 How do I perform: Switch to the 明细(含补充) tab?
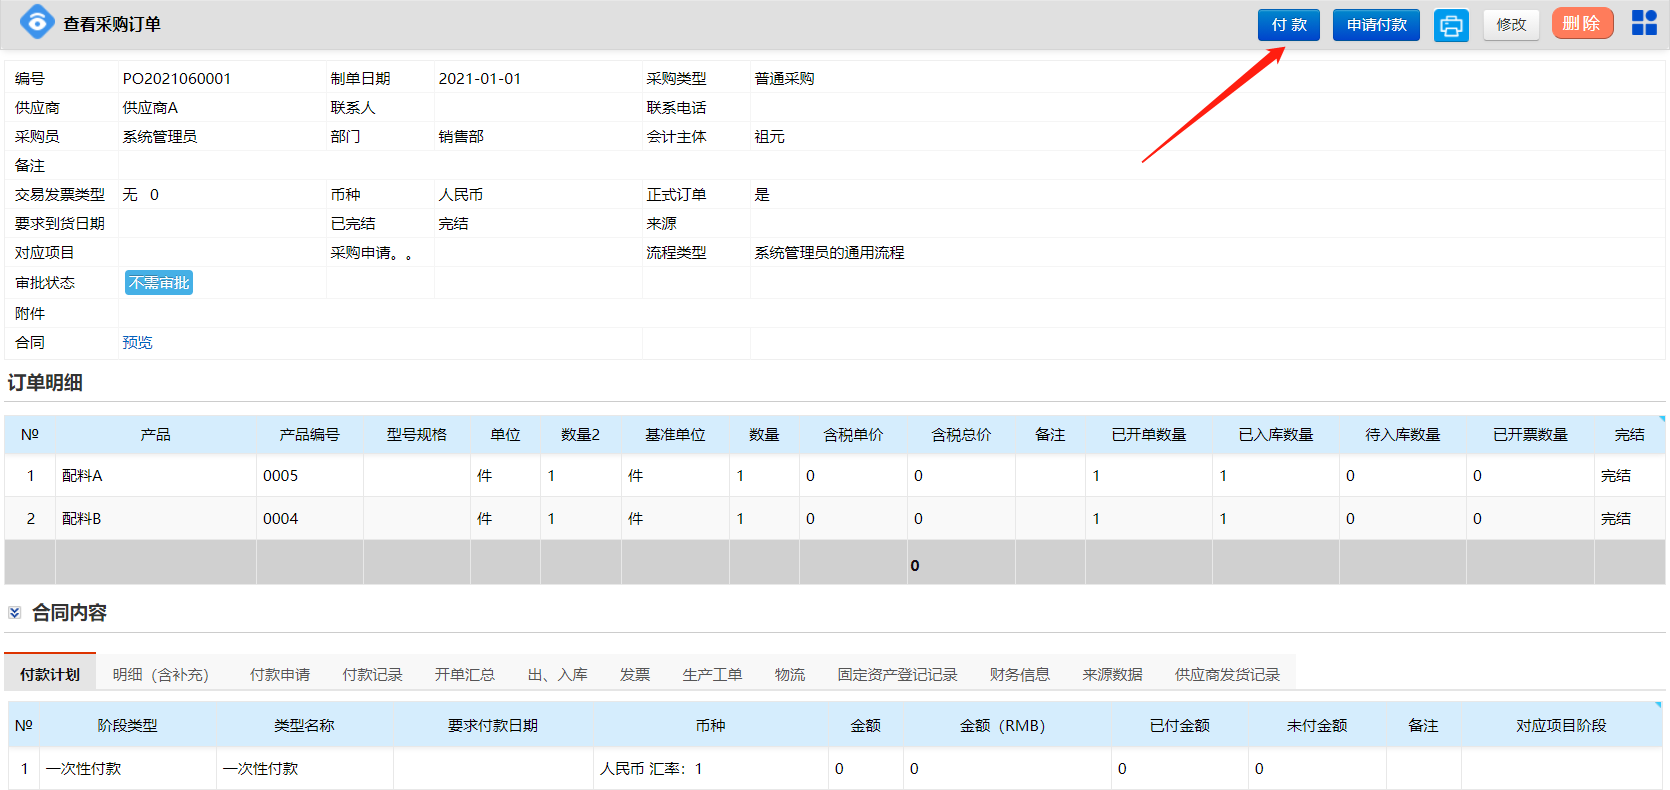[x=161, y=675]
